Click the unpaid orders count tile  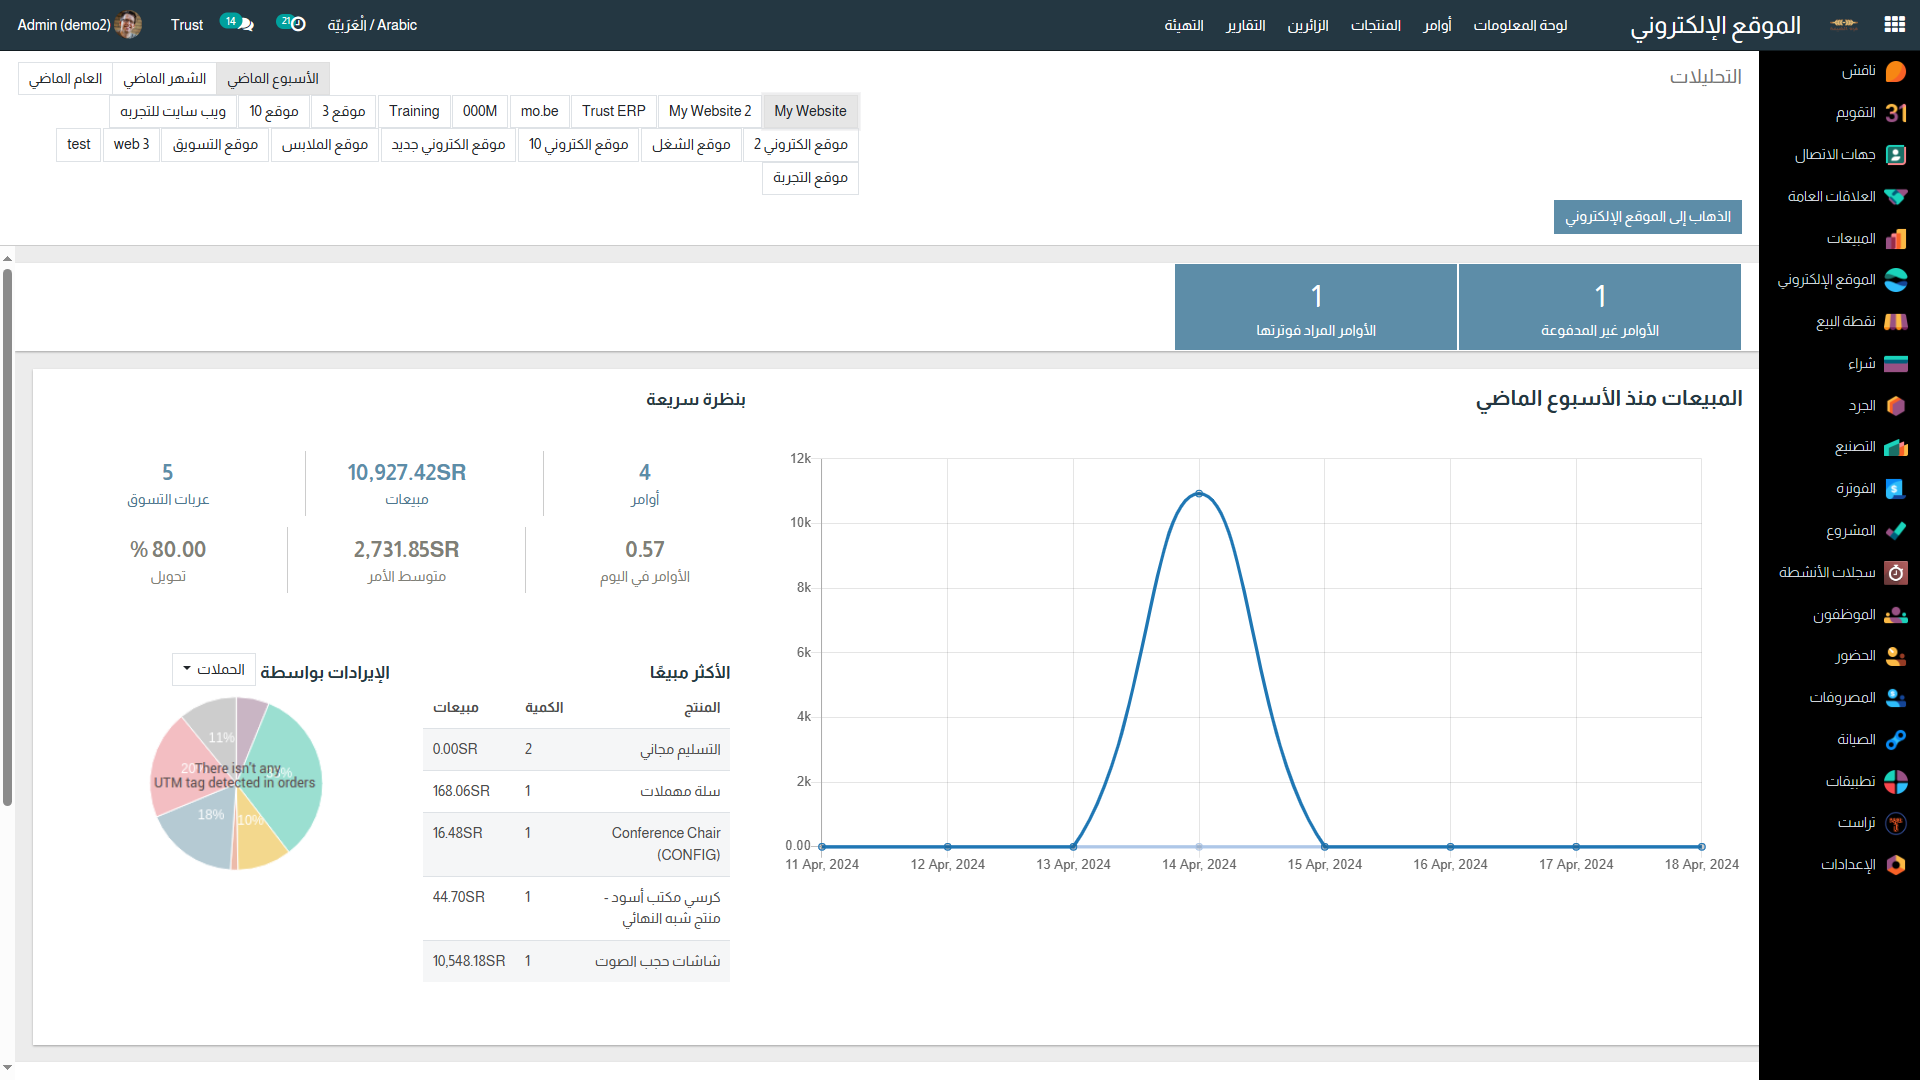click(x=1599, y=307)
